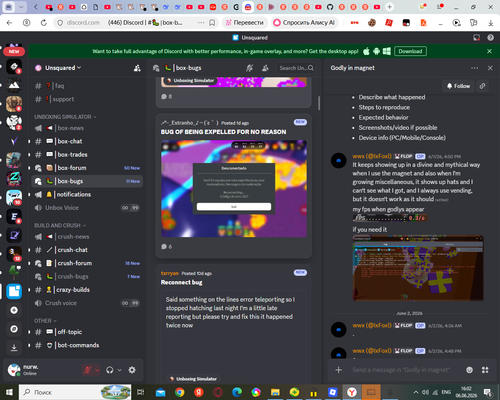500x400 pixels.
Task: Click Спросить Алису AI button
Action: (304, 23)
